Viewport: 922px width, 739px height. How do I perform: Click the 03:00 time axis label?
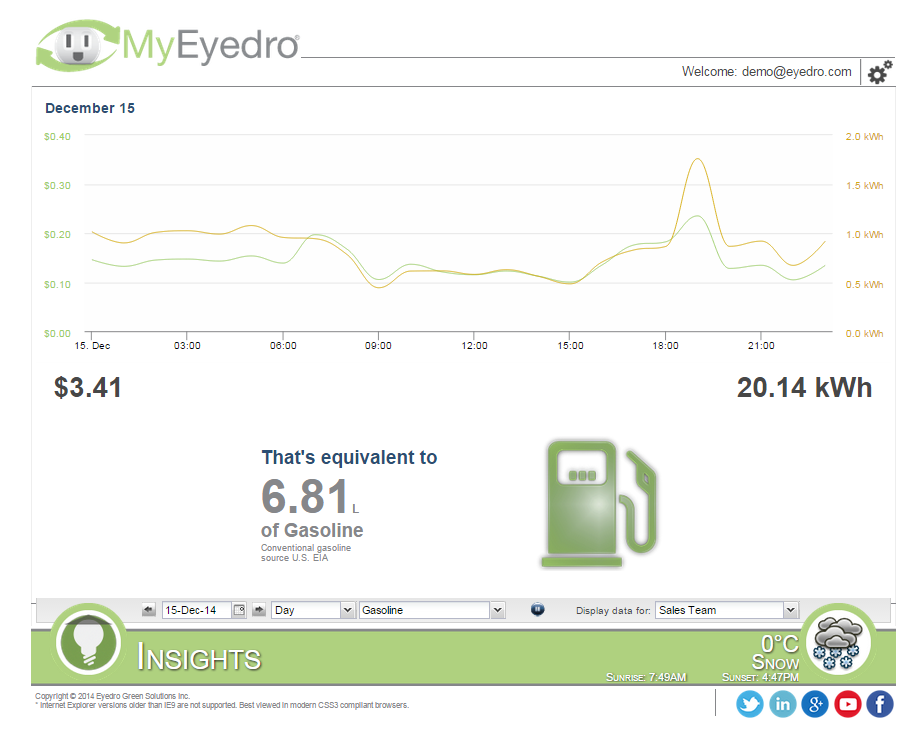[187, 346]
